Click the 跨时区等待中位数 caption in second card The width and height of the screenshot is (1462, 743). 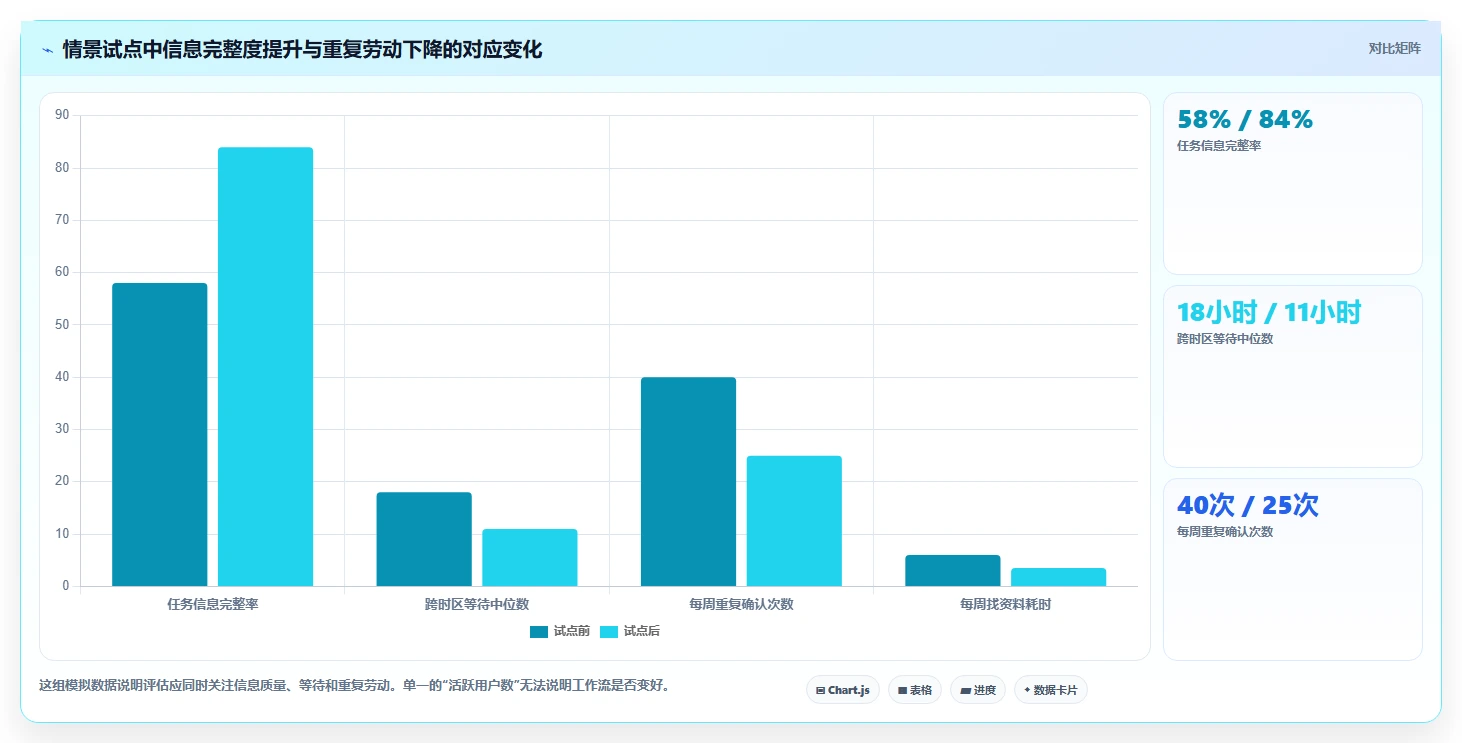1225,339
